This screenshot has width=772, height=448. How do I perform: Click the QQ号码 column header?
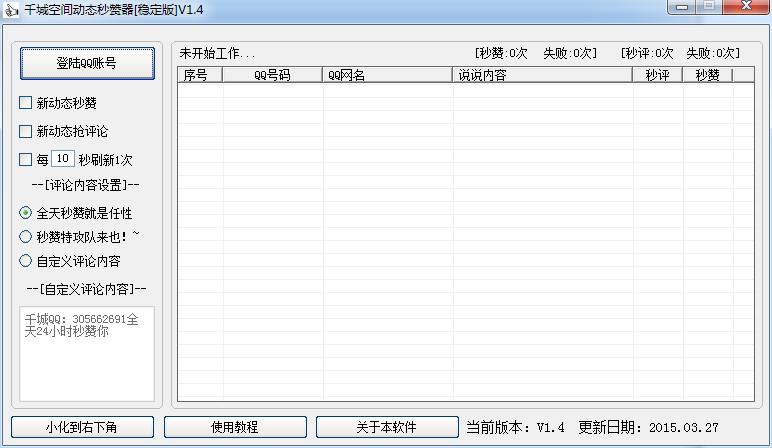point(272,75)
